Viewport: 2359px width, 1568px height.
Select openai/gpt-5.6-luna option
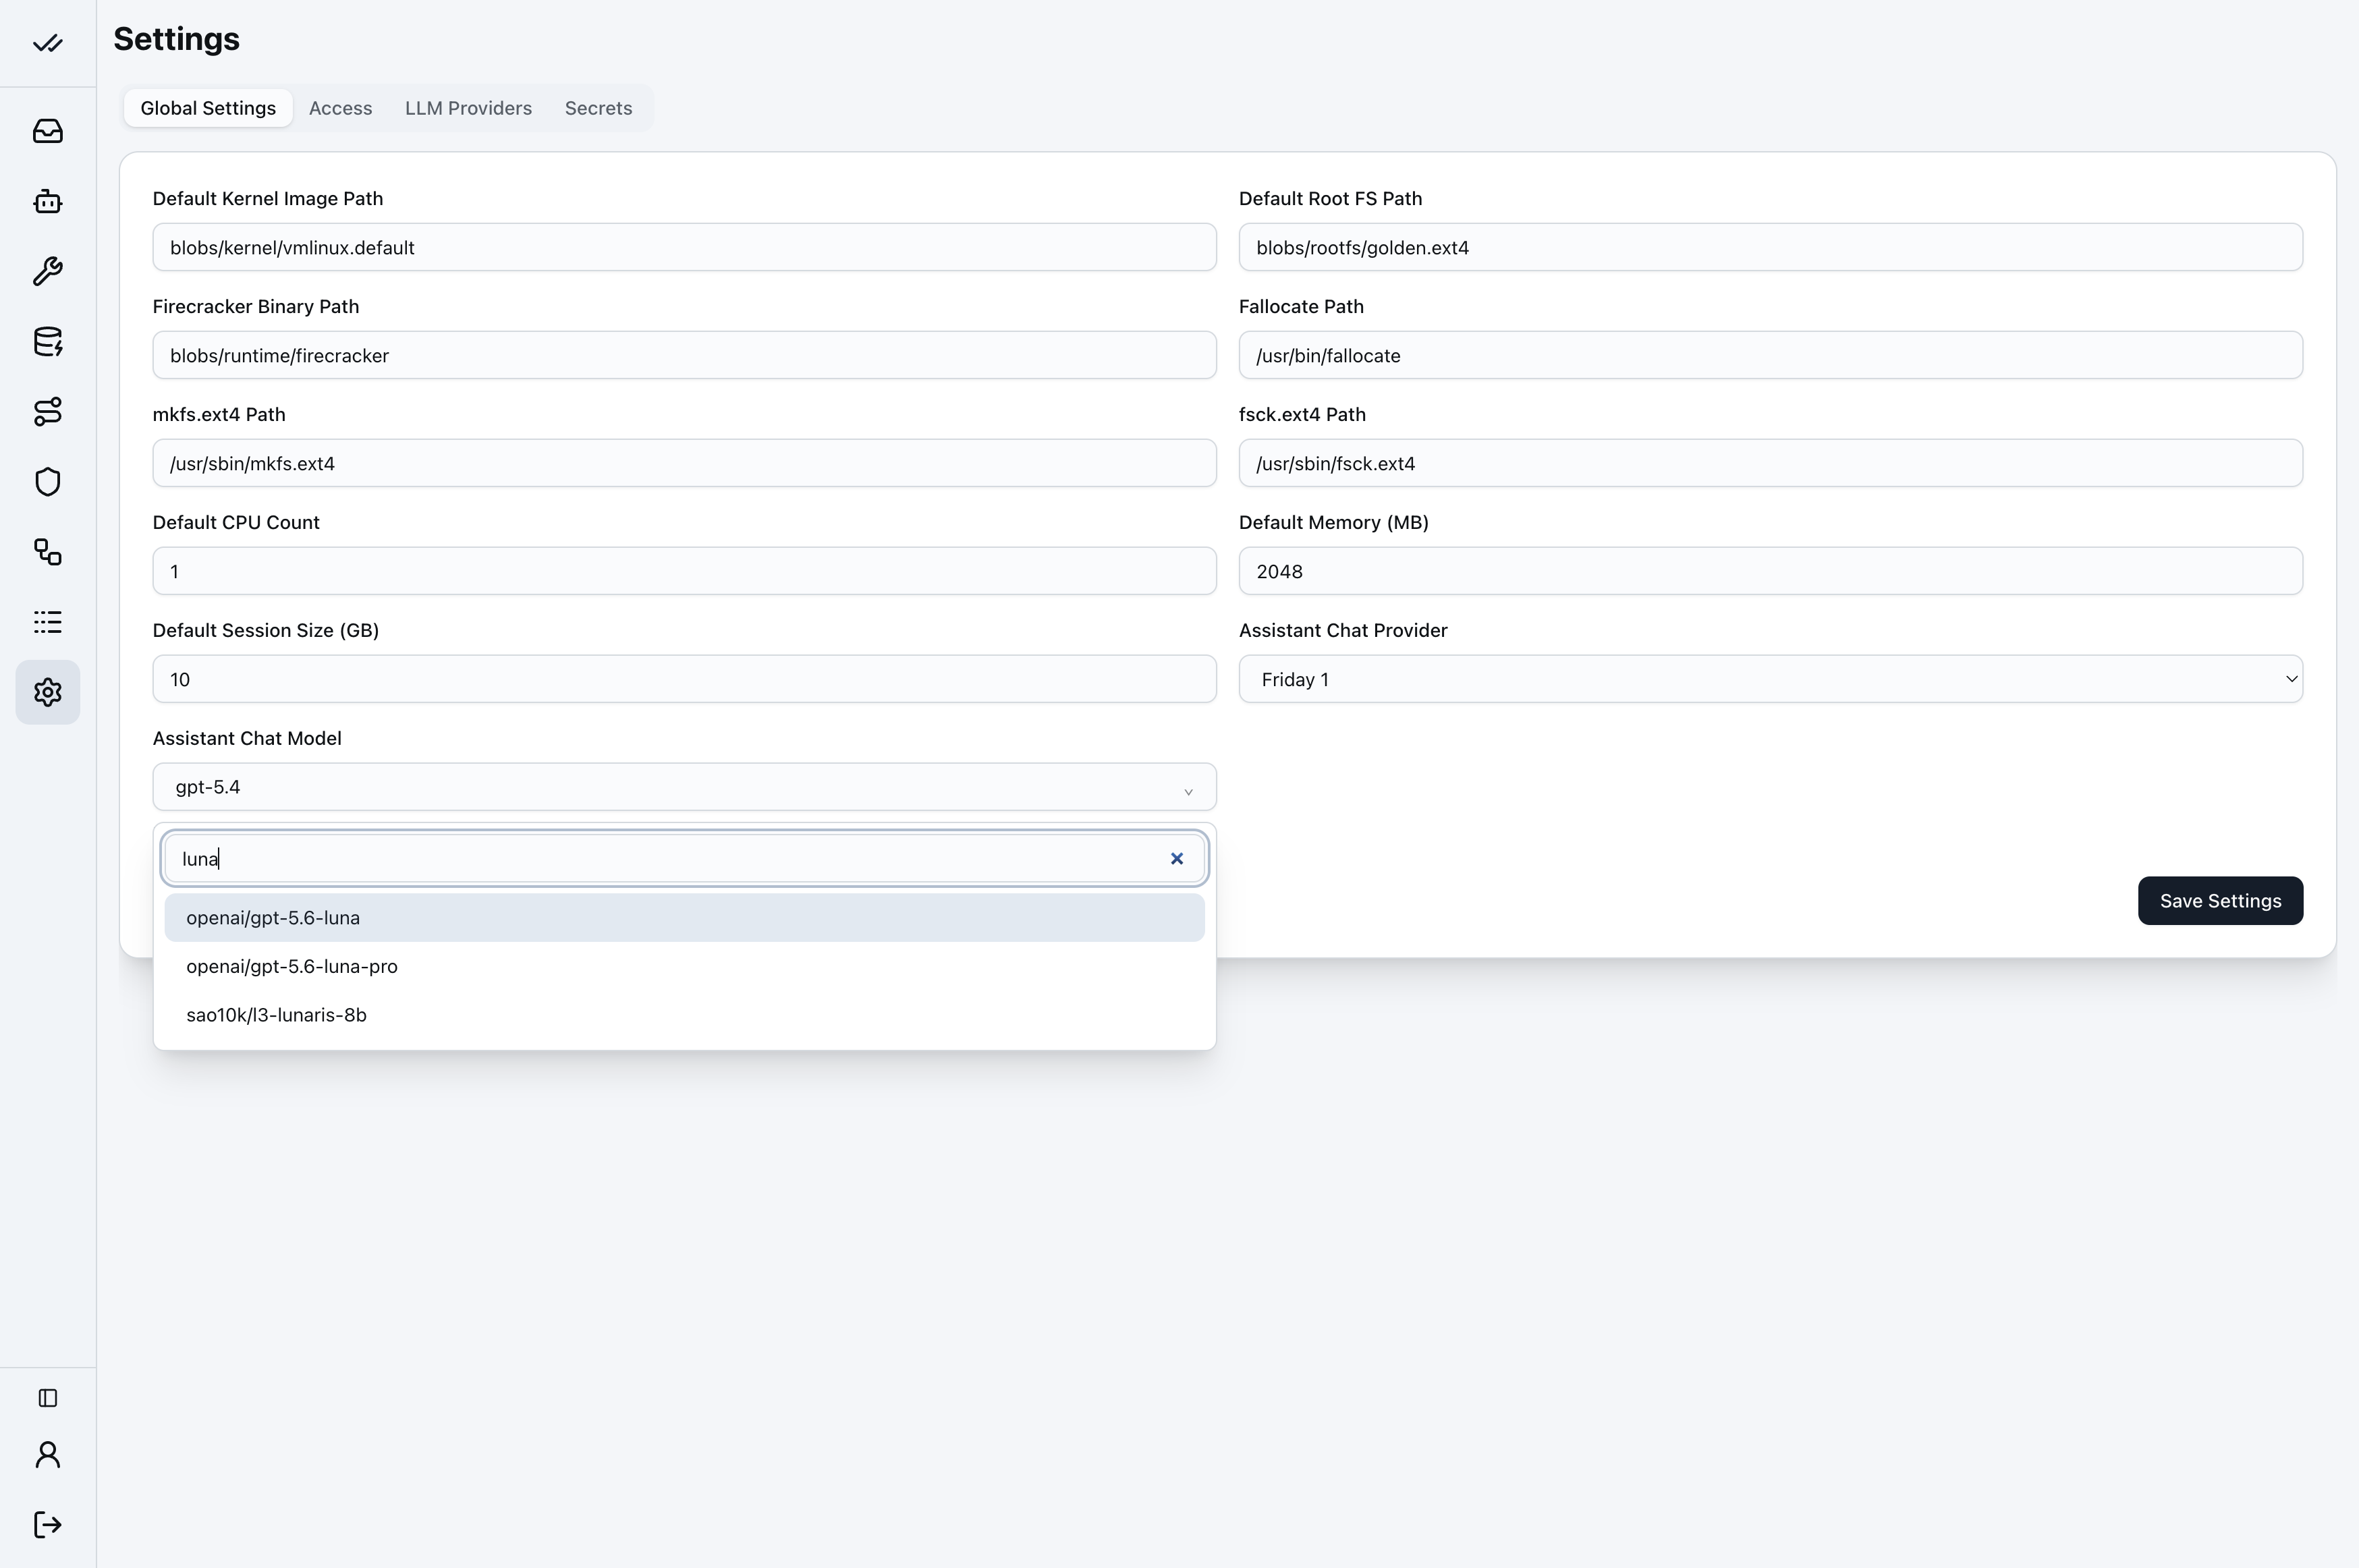coord(685,918)
